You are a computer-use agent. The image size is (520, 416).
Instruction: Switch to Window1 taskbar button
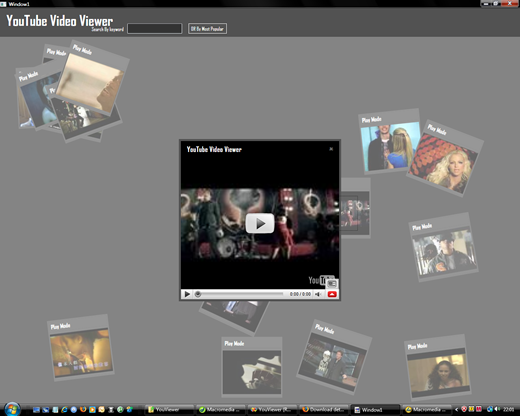click(375, 409)
